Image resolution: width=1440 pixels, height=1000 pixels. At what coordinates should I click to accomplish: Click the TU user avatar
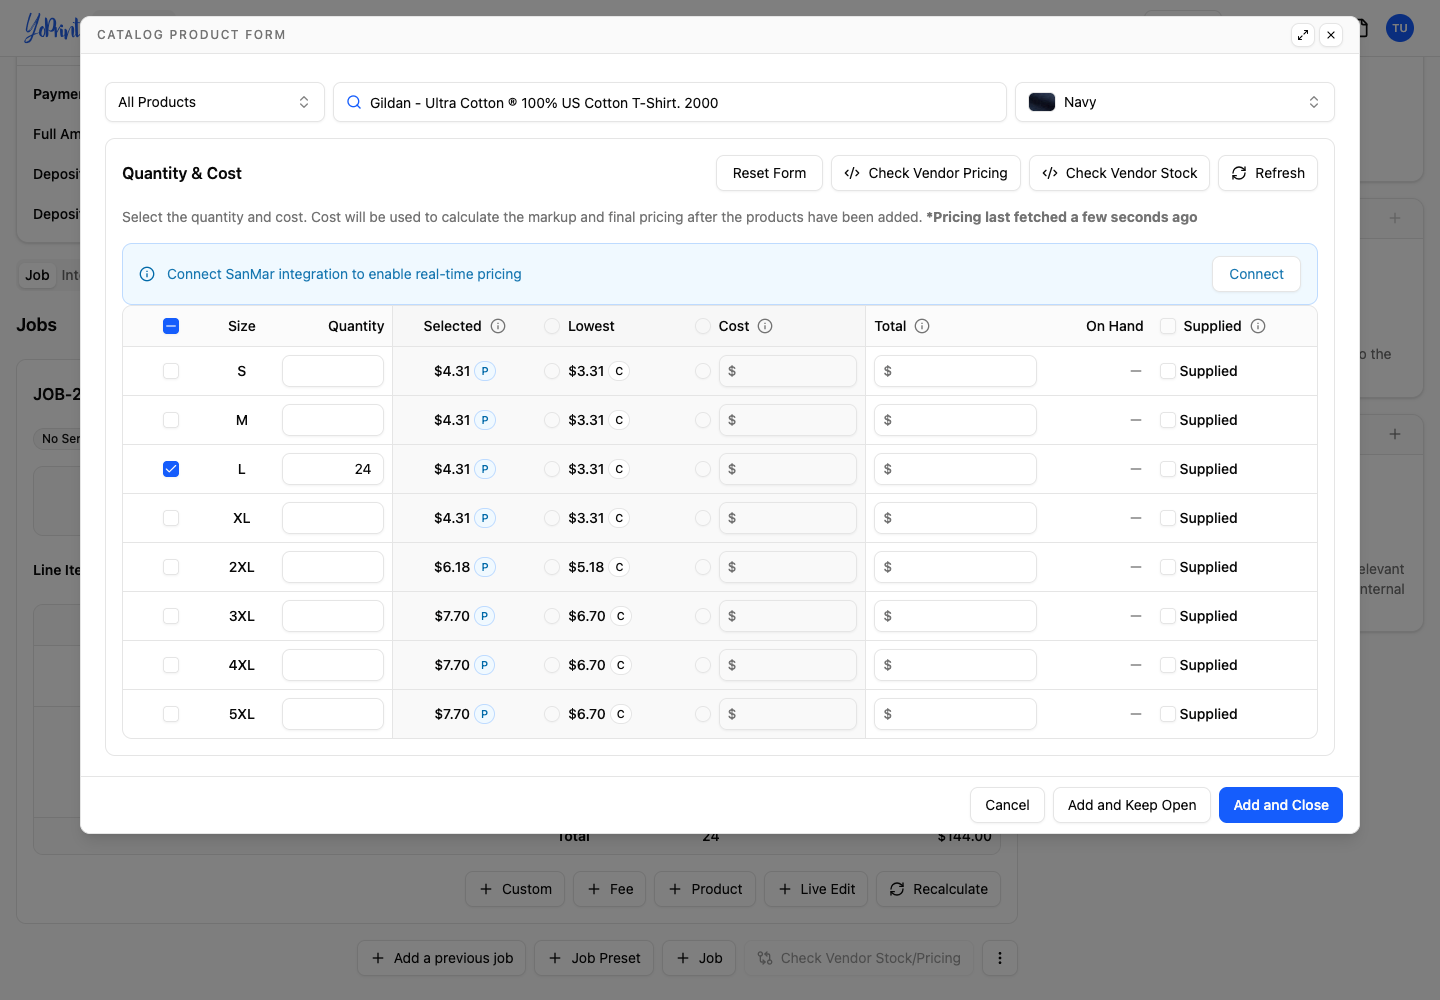point(1400,28)
